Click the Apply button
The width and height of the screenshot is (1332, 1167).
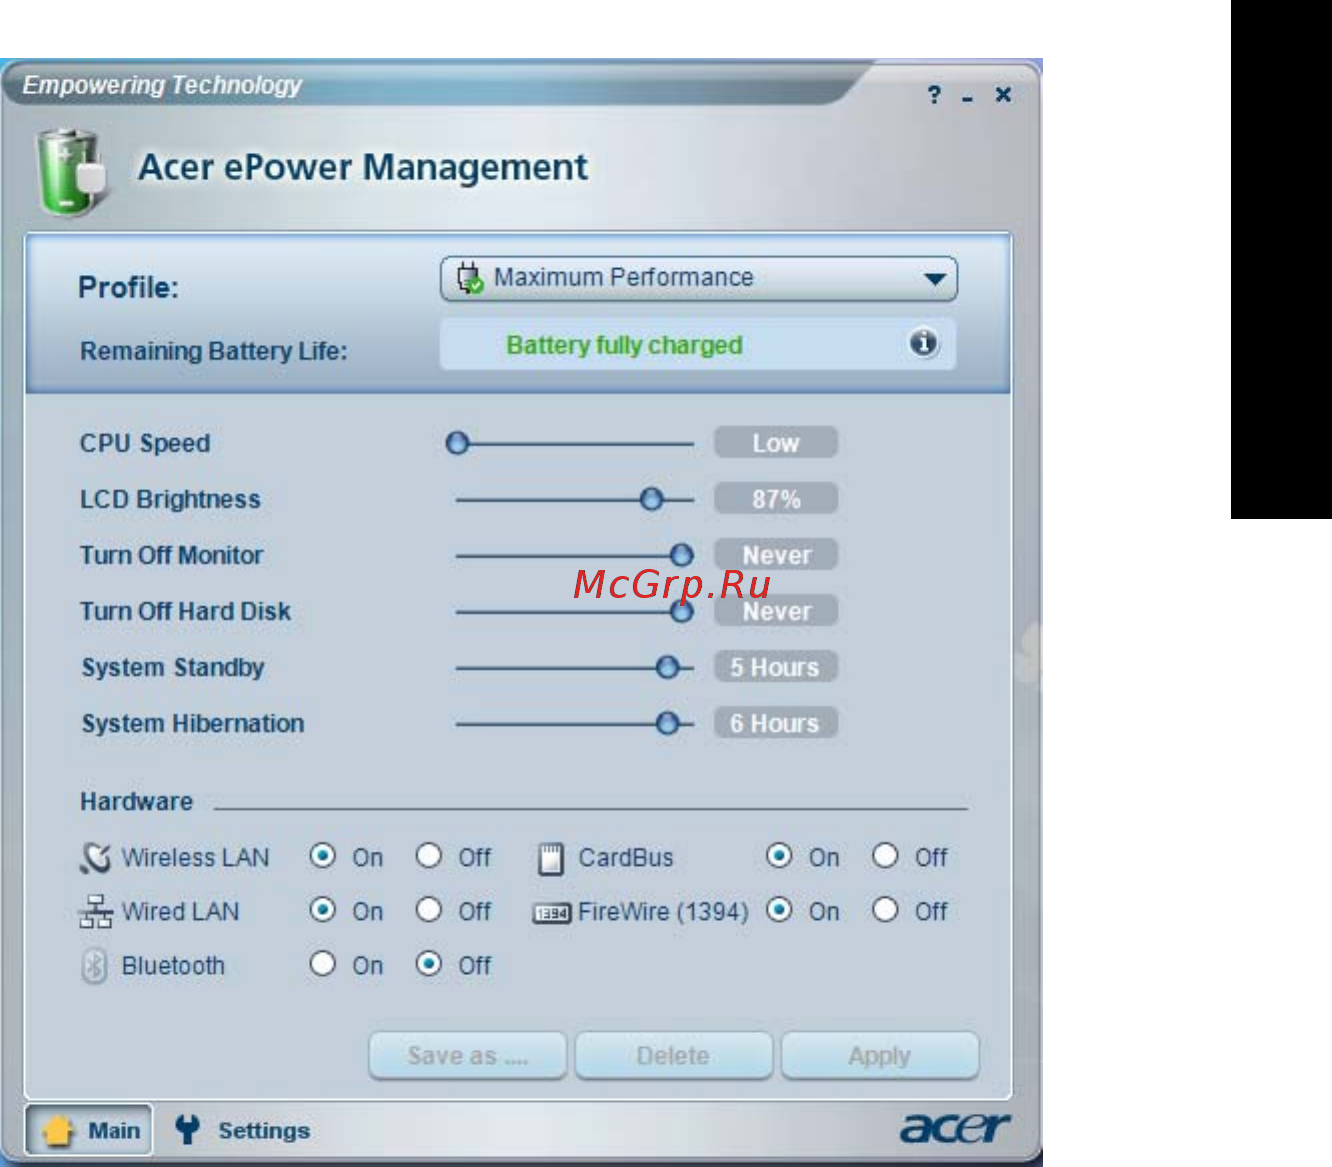pos(879,1056)
